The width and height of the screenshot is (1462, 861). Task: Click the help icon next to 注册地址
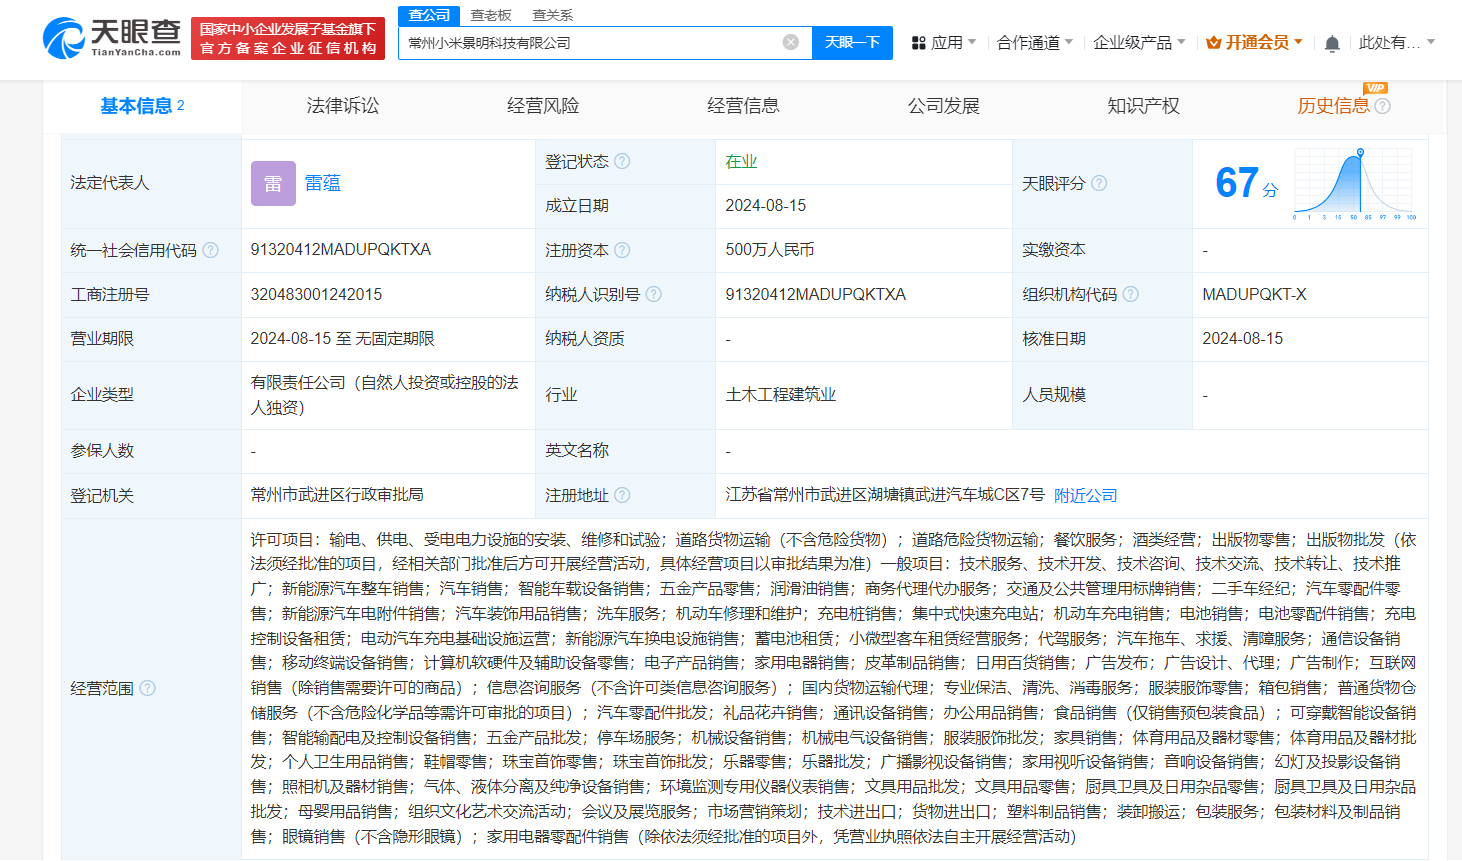click(623, 495)
